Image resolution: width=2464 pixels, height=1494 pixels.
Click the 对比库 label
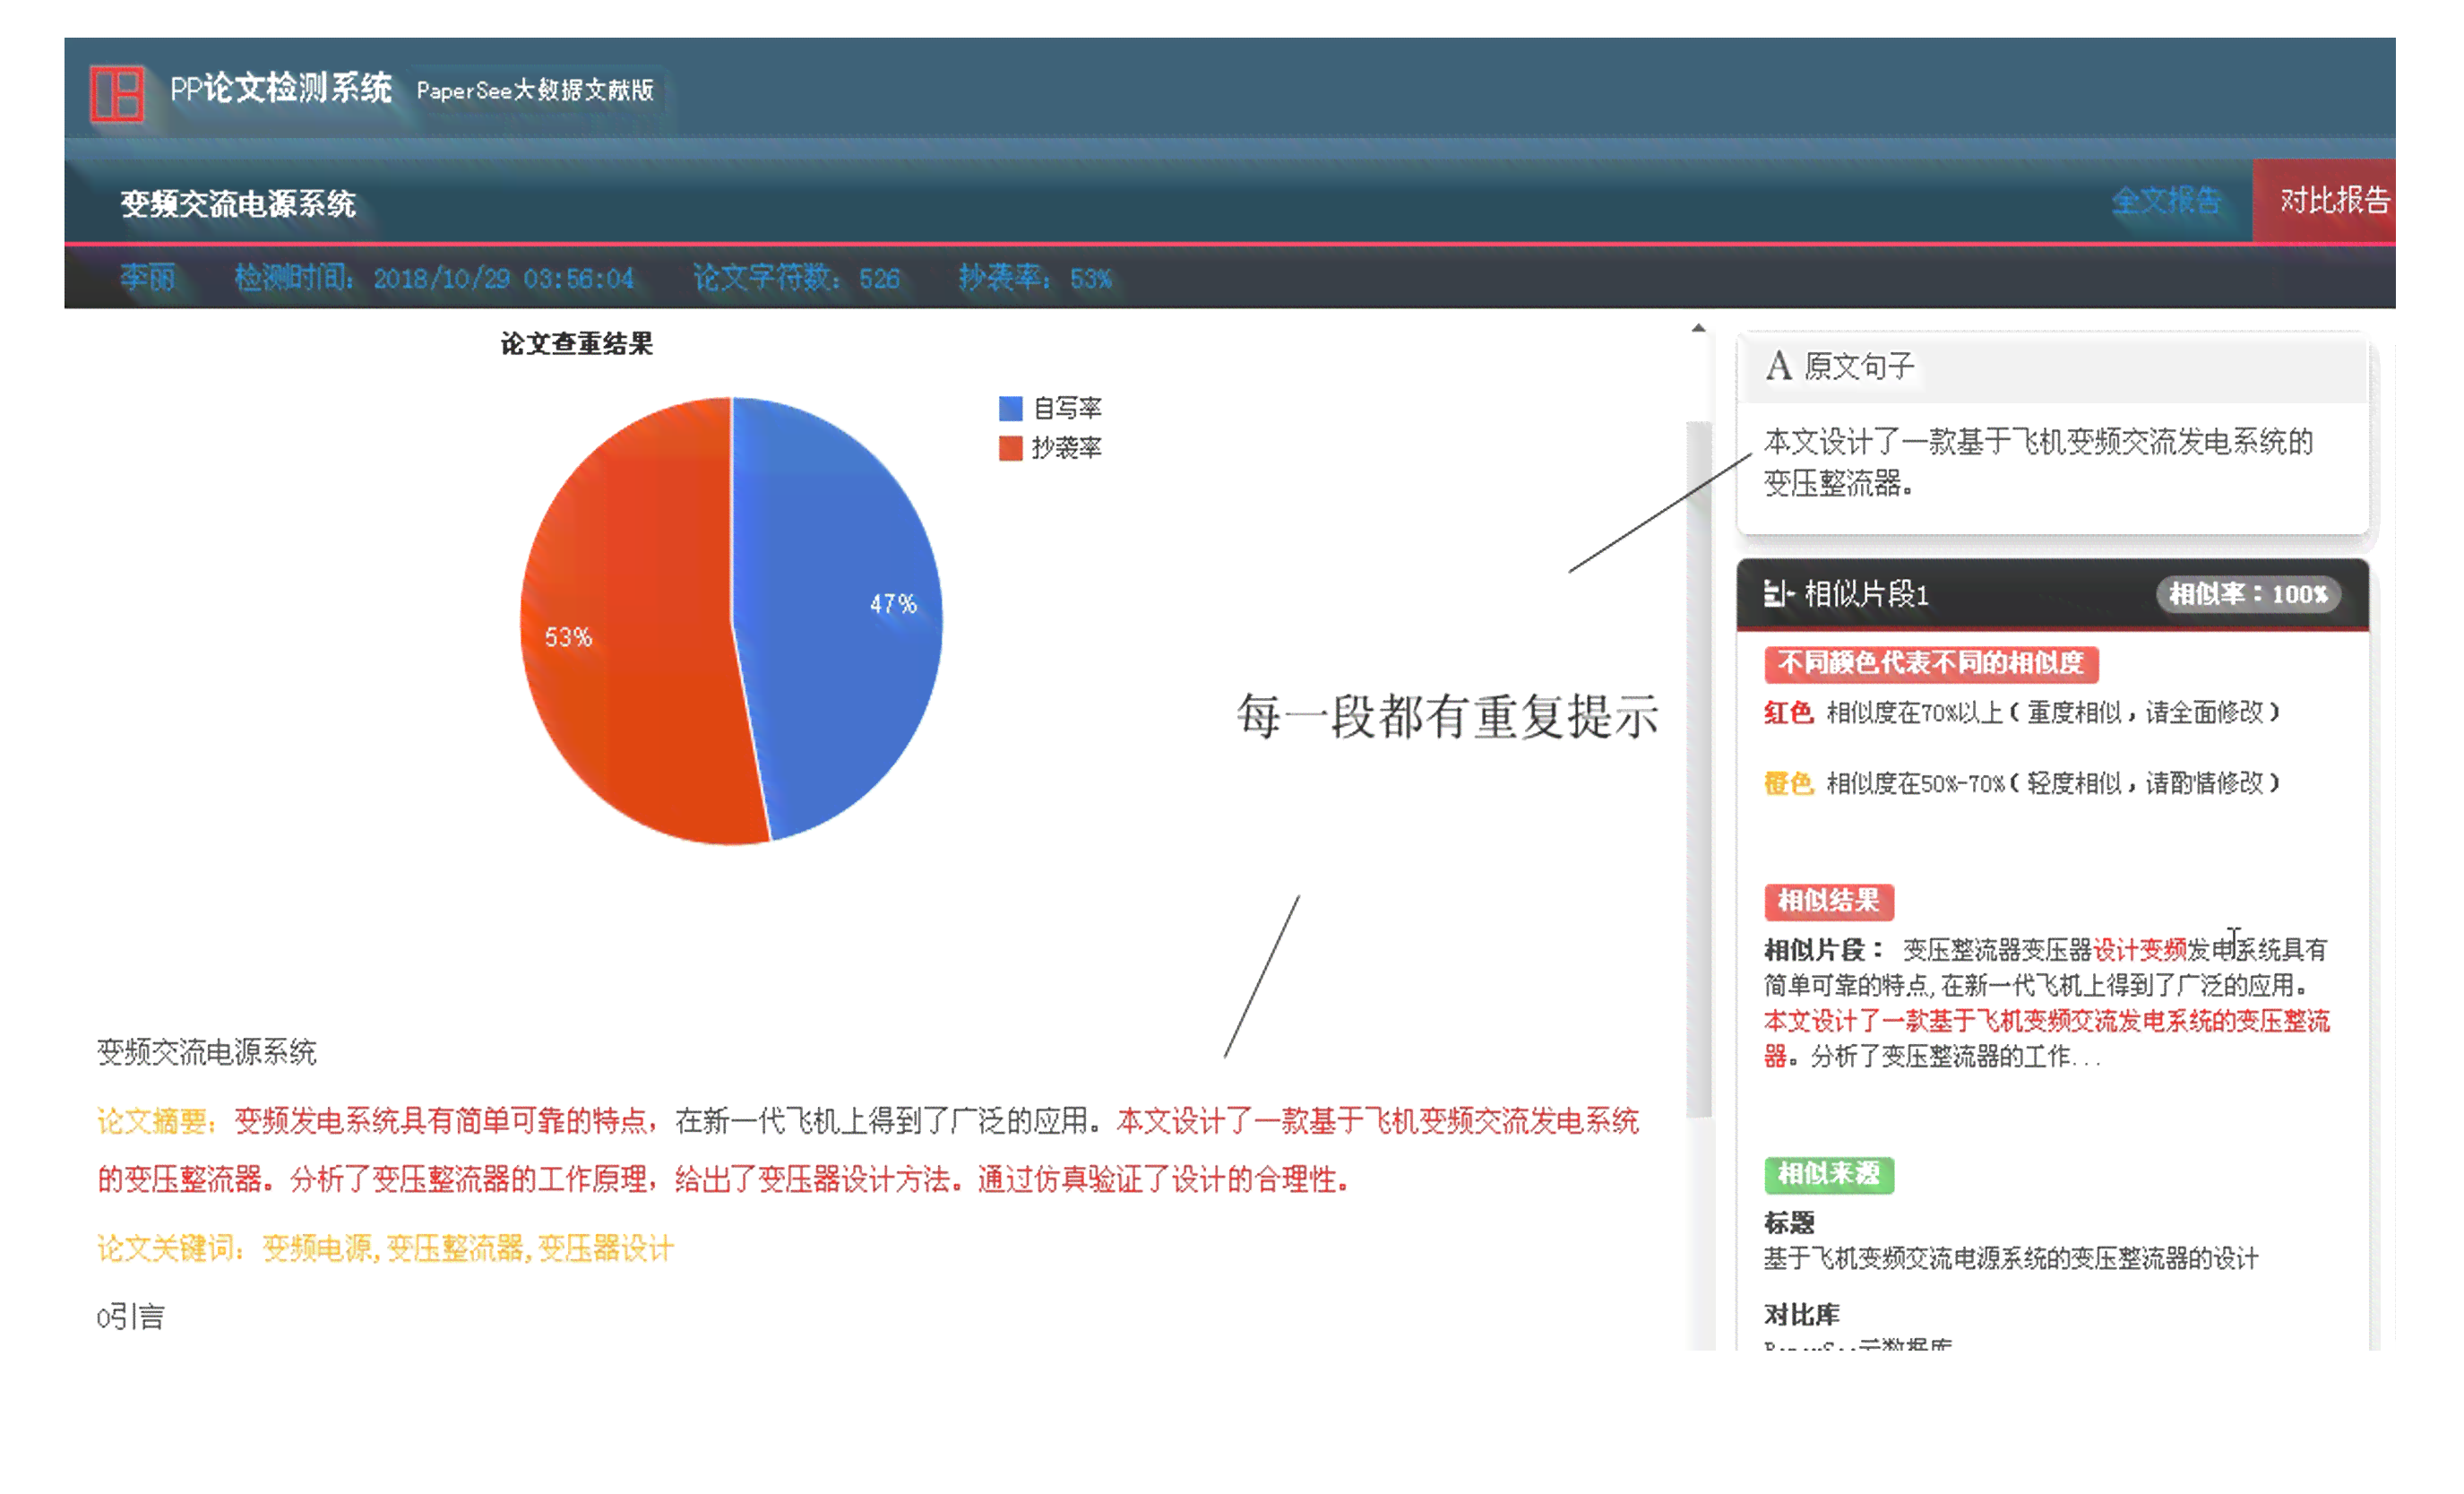1801,1314
